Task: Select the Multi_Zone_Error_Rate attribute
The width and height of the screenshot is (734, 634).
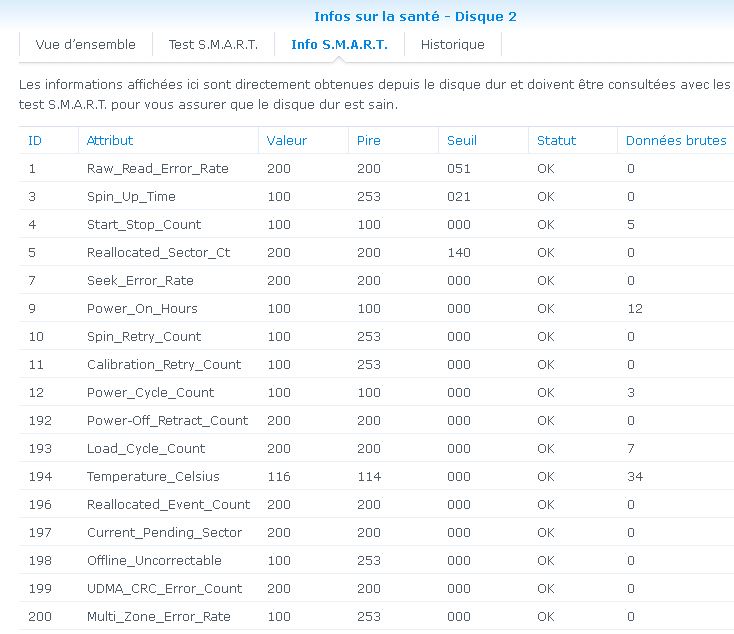Action: (x=159, y=617)
